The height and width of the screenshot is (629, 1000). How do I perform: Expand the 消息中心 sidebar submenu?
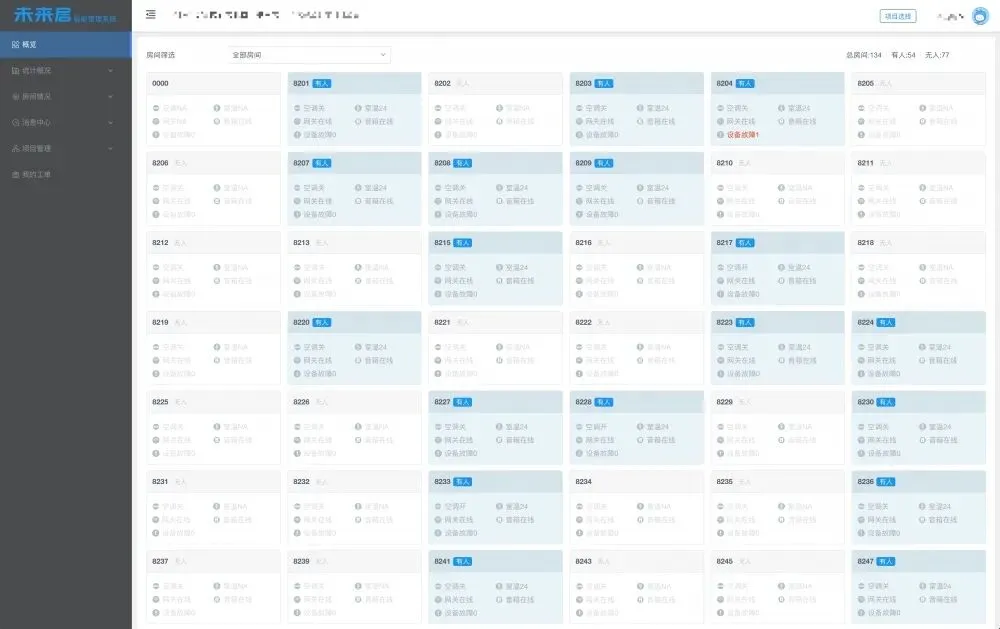[65, 123]
